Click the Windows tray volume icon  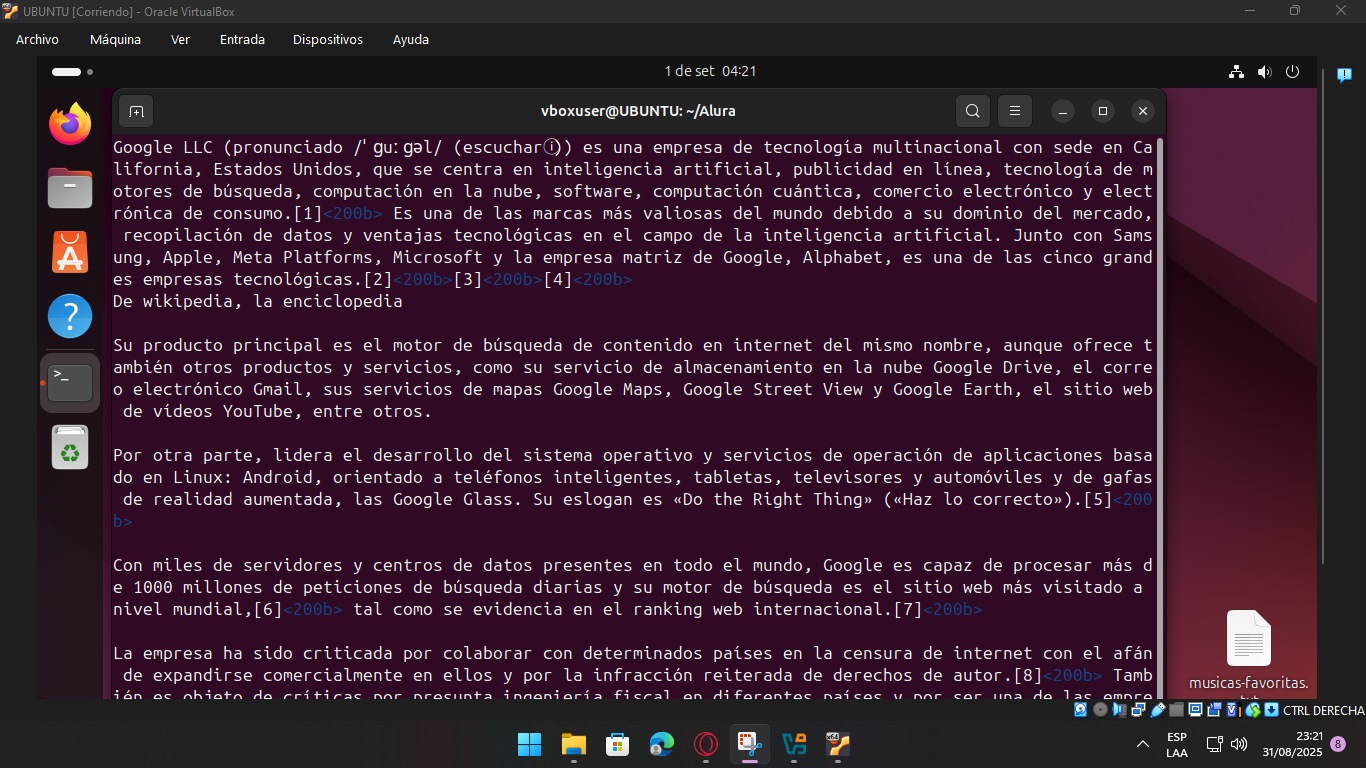(1239, 744)
